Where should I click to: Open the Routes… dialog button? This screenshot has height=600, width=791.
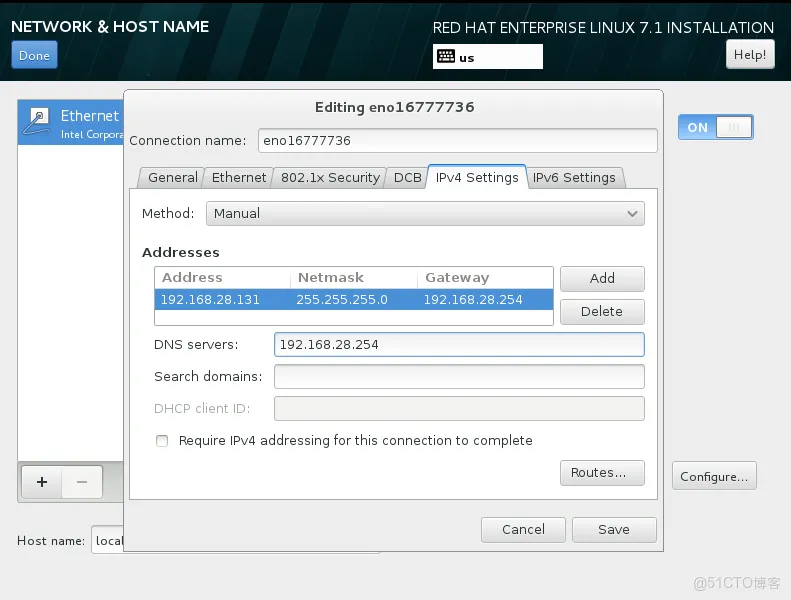[x=602, y=473]
